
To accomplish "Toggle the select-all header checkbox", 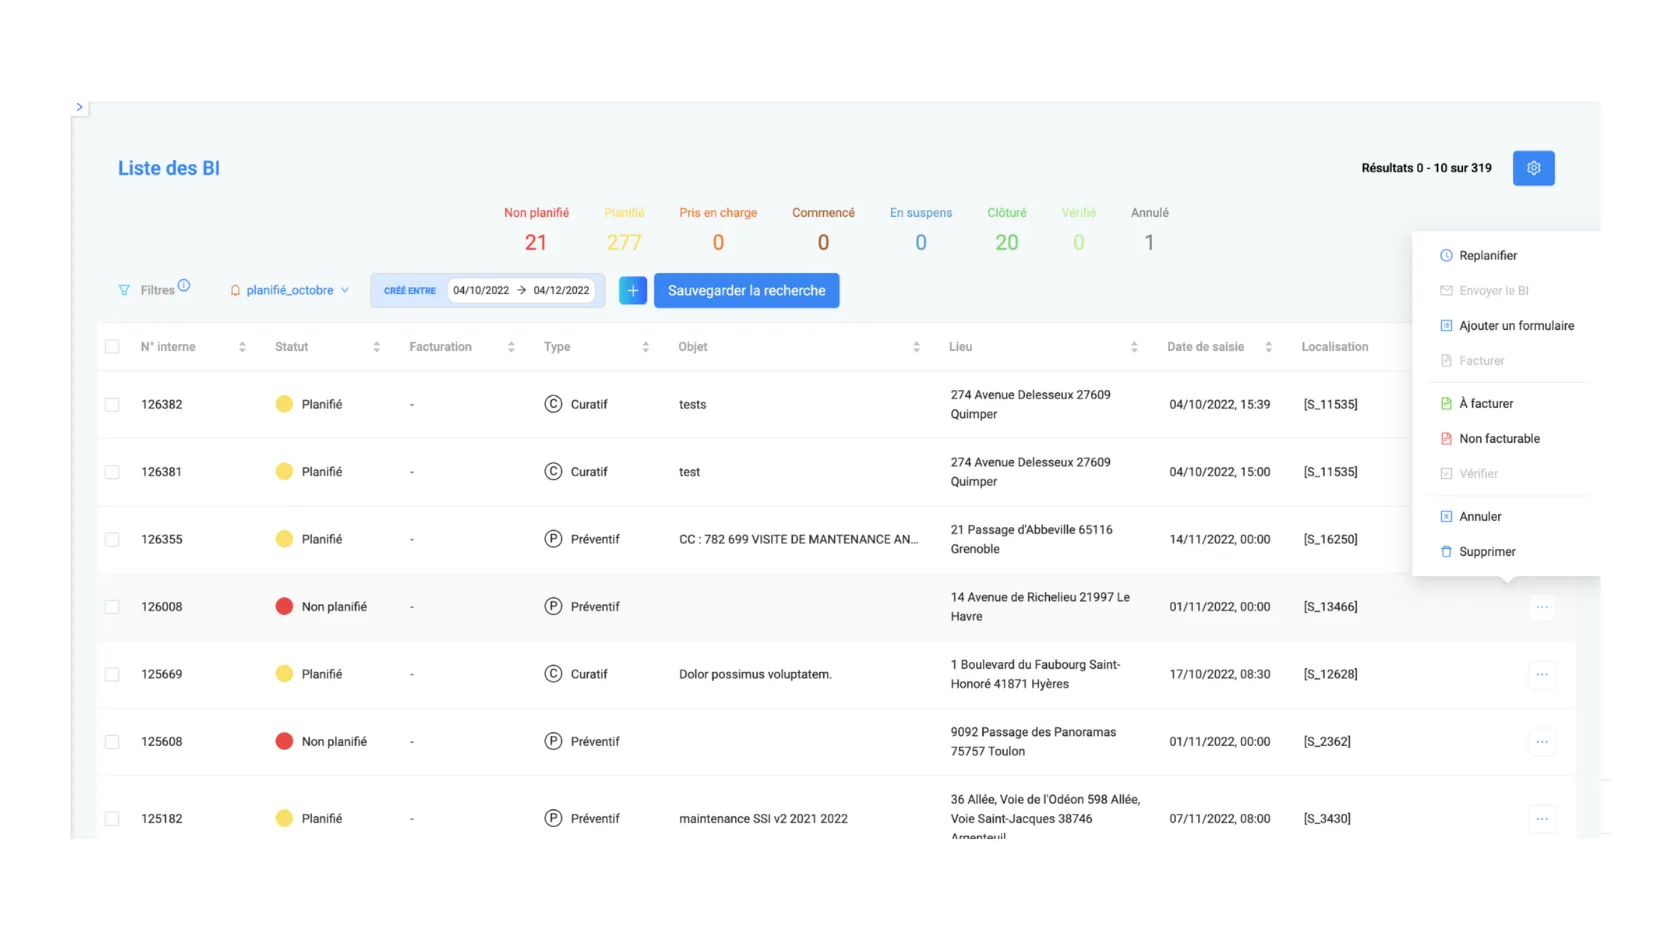I will point(112,347).
